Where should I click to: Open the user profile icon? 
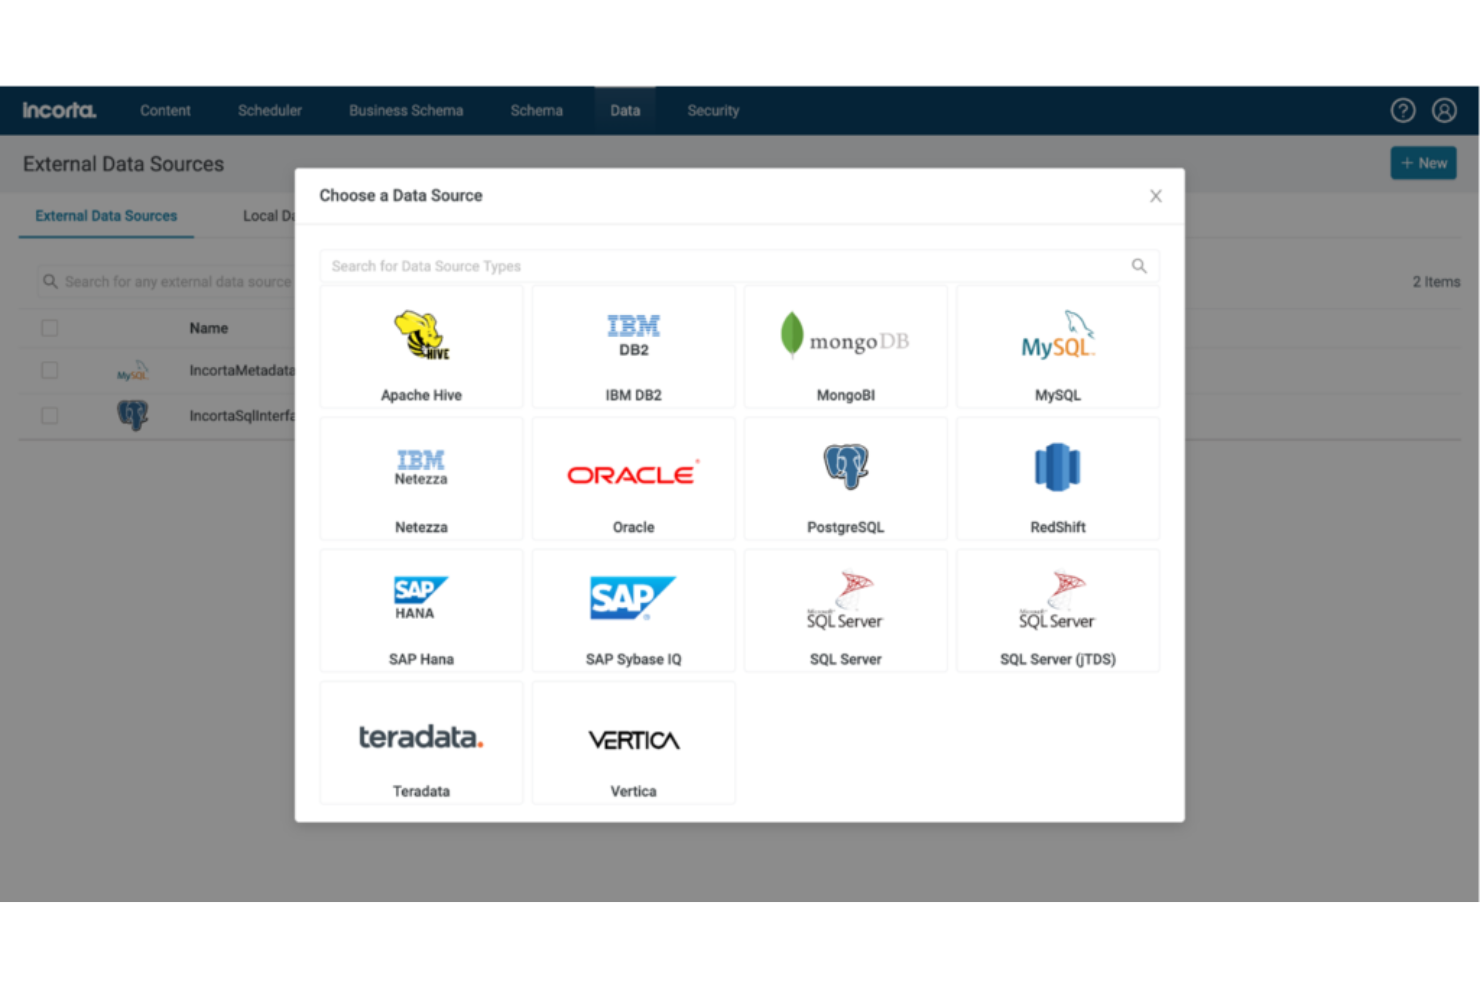point(1444,110)
